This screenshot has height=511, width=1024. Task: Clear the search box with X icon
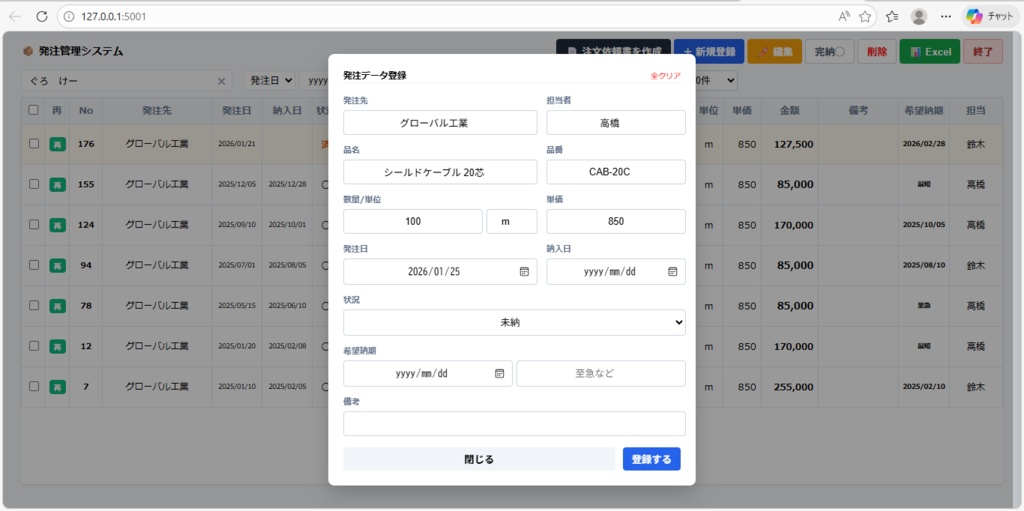tap(221, 81)
